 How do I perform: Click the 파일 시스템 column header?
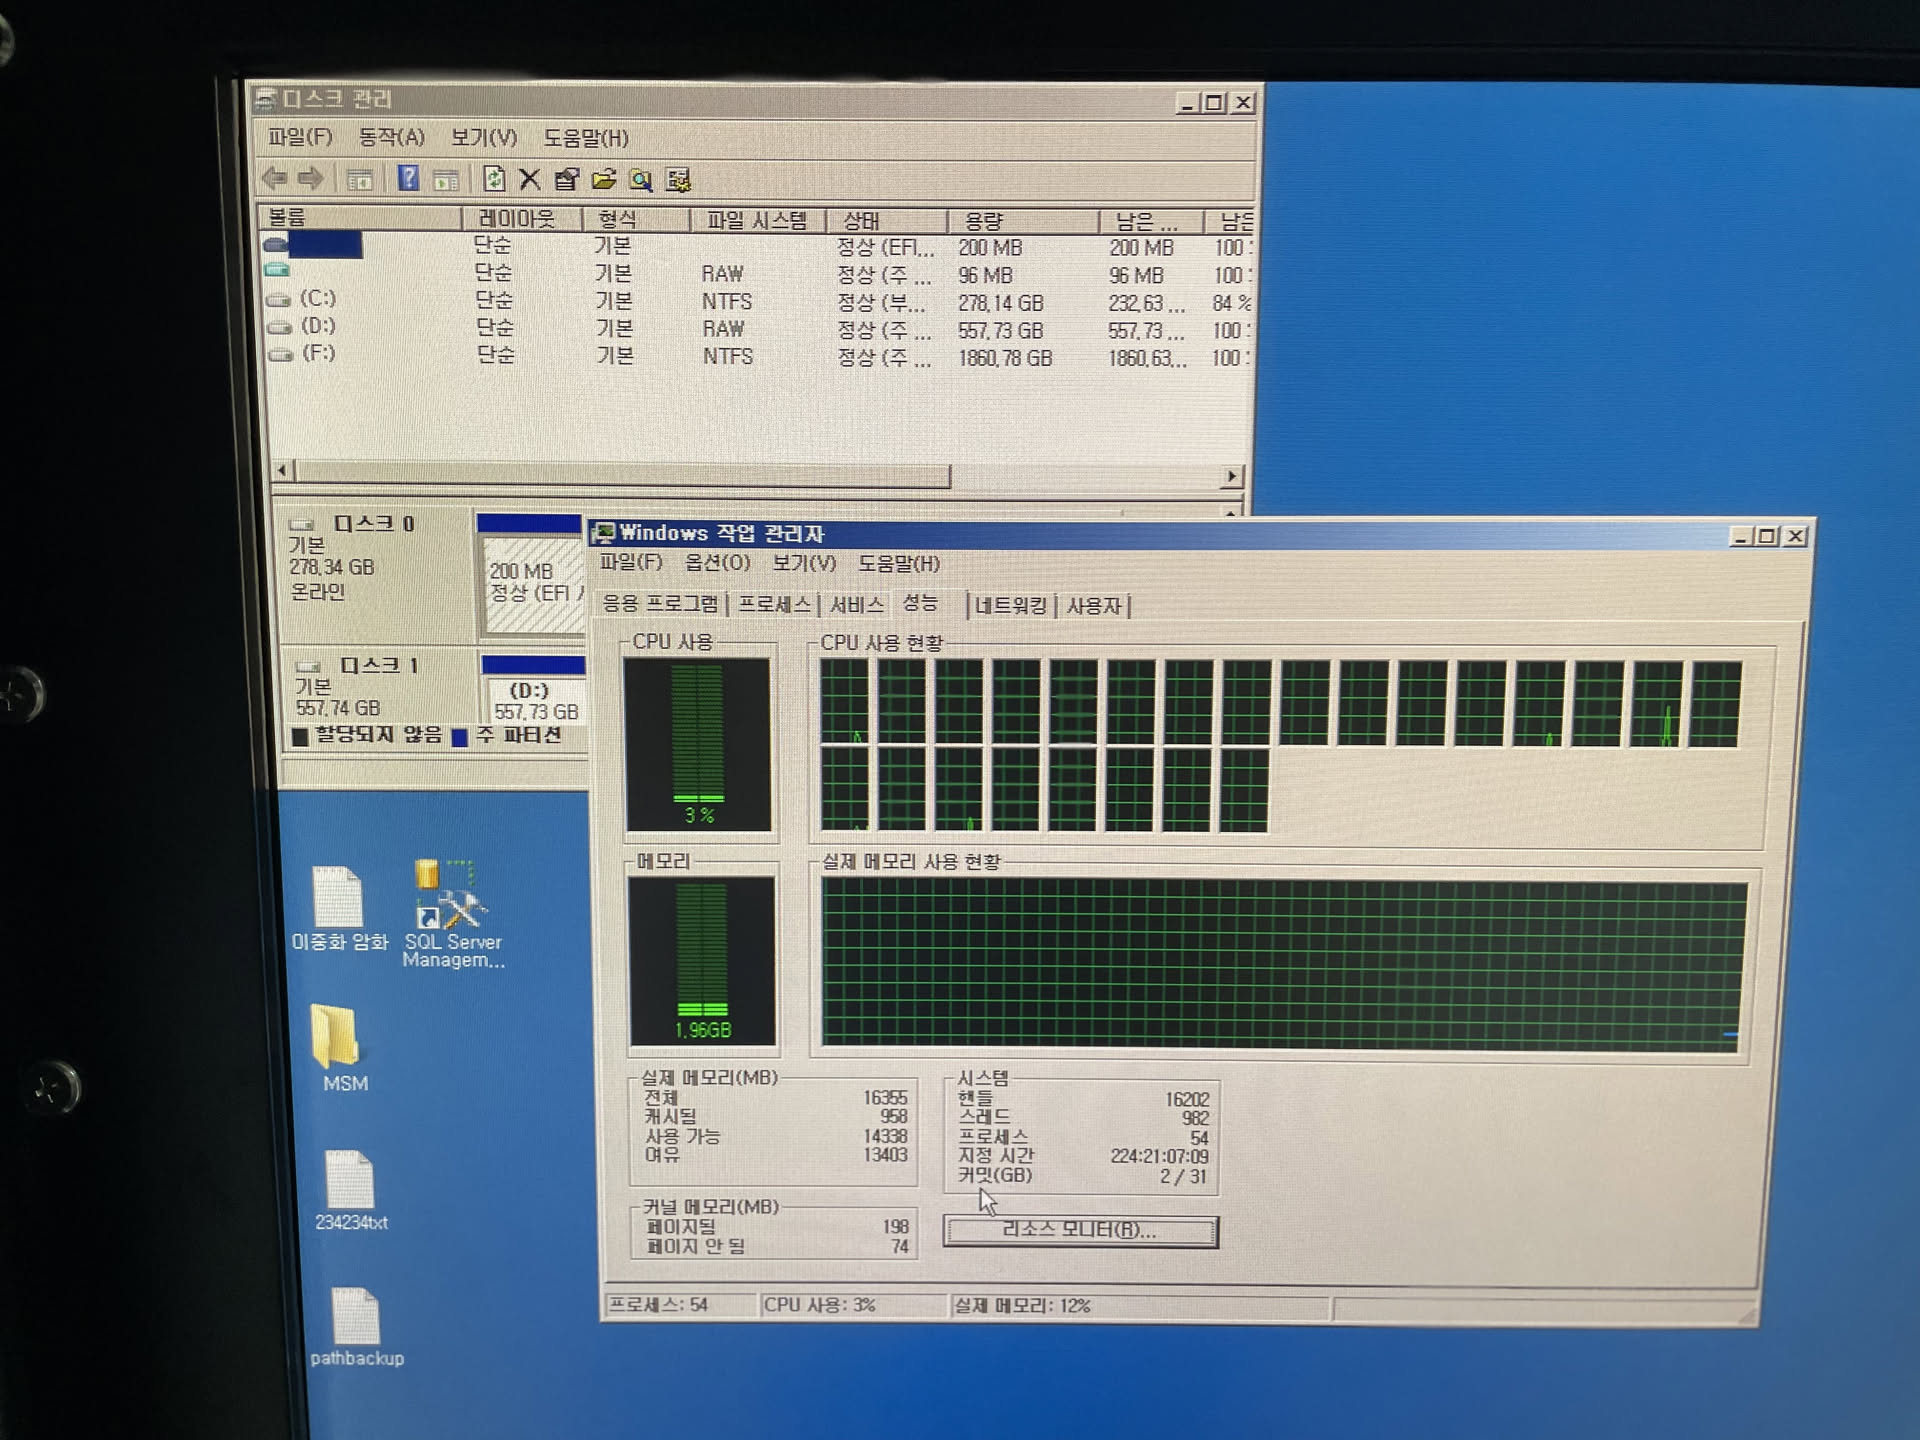756,221
